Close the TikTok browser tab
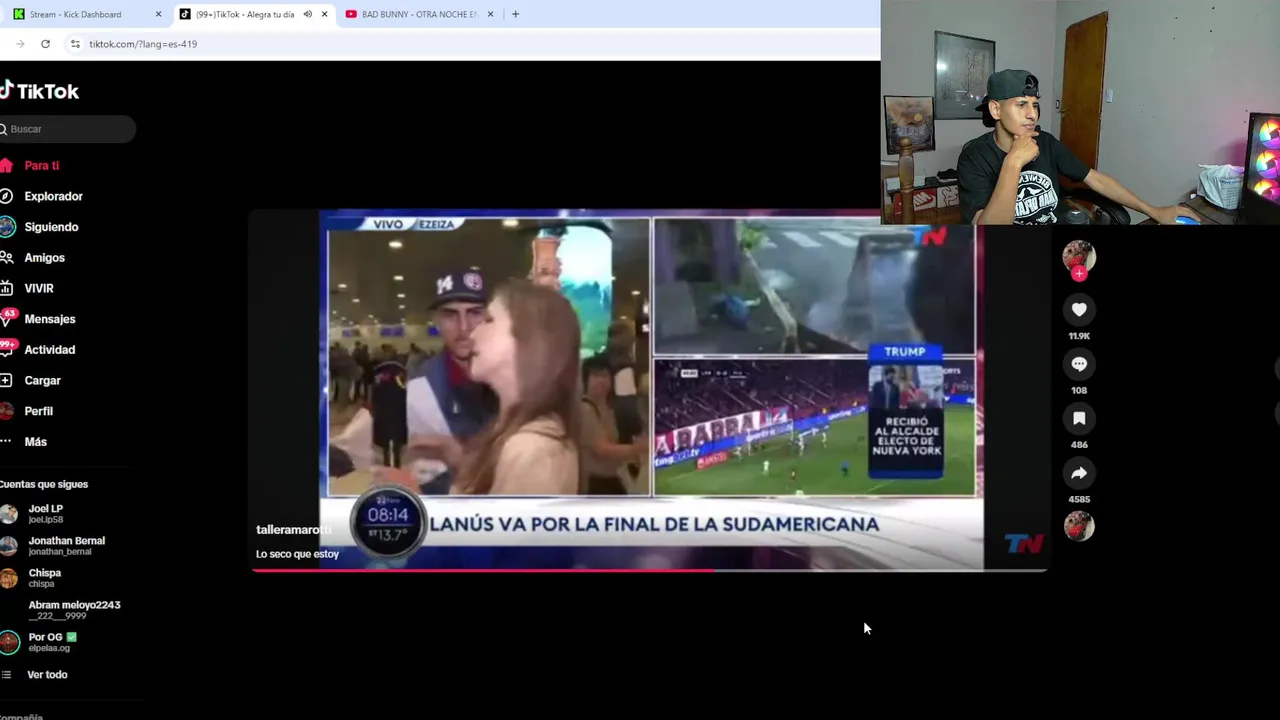 [324, 14]
